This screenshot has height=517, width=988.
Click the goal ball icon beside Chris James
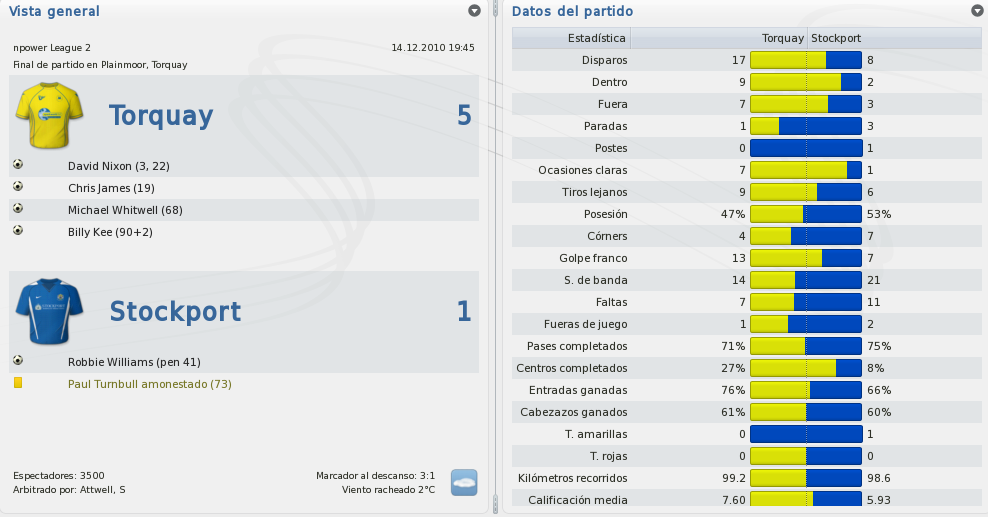[x=18, y=186]
